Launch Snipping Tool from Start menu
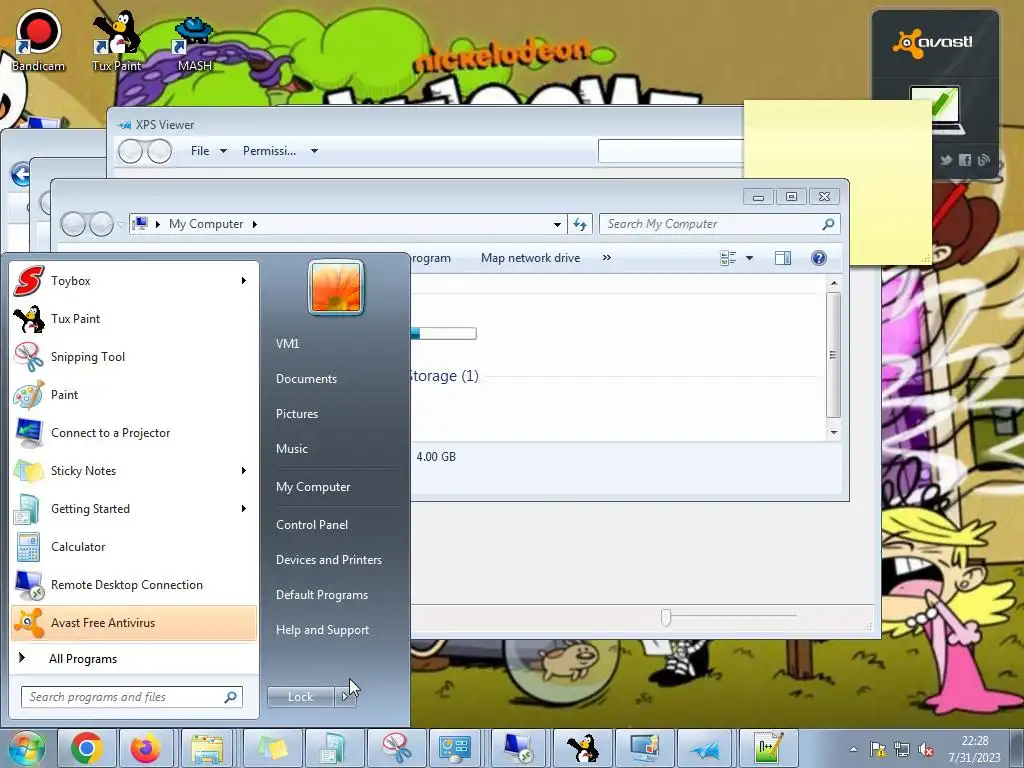 tap(133, 357)
